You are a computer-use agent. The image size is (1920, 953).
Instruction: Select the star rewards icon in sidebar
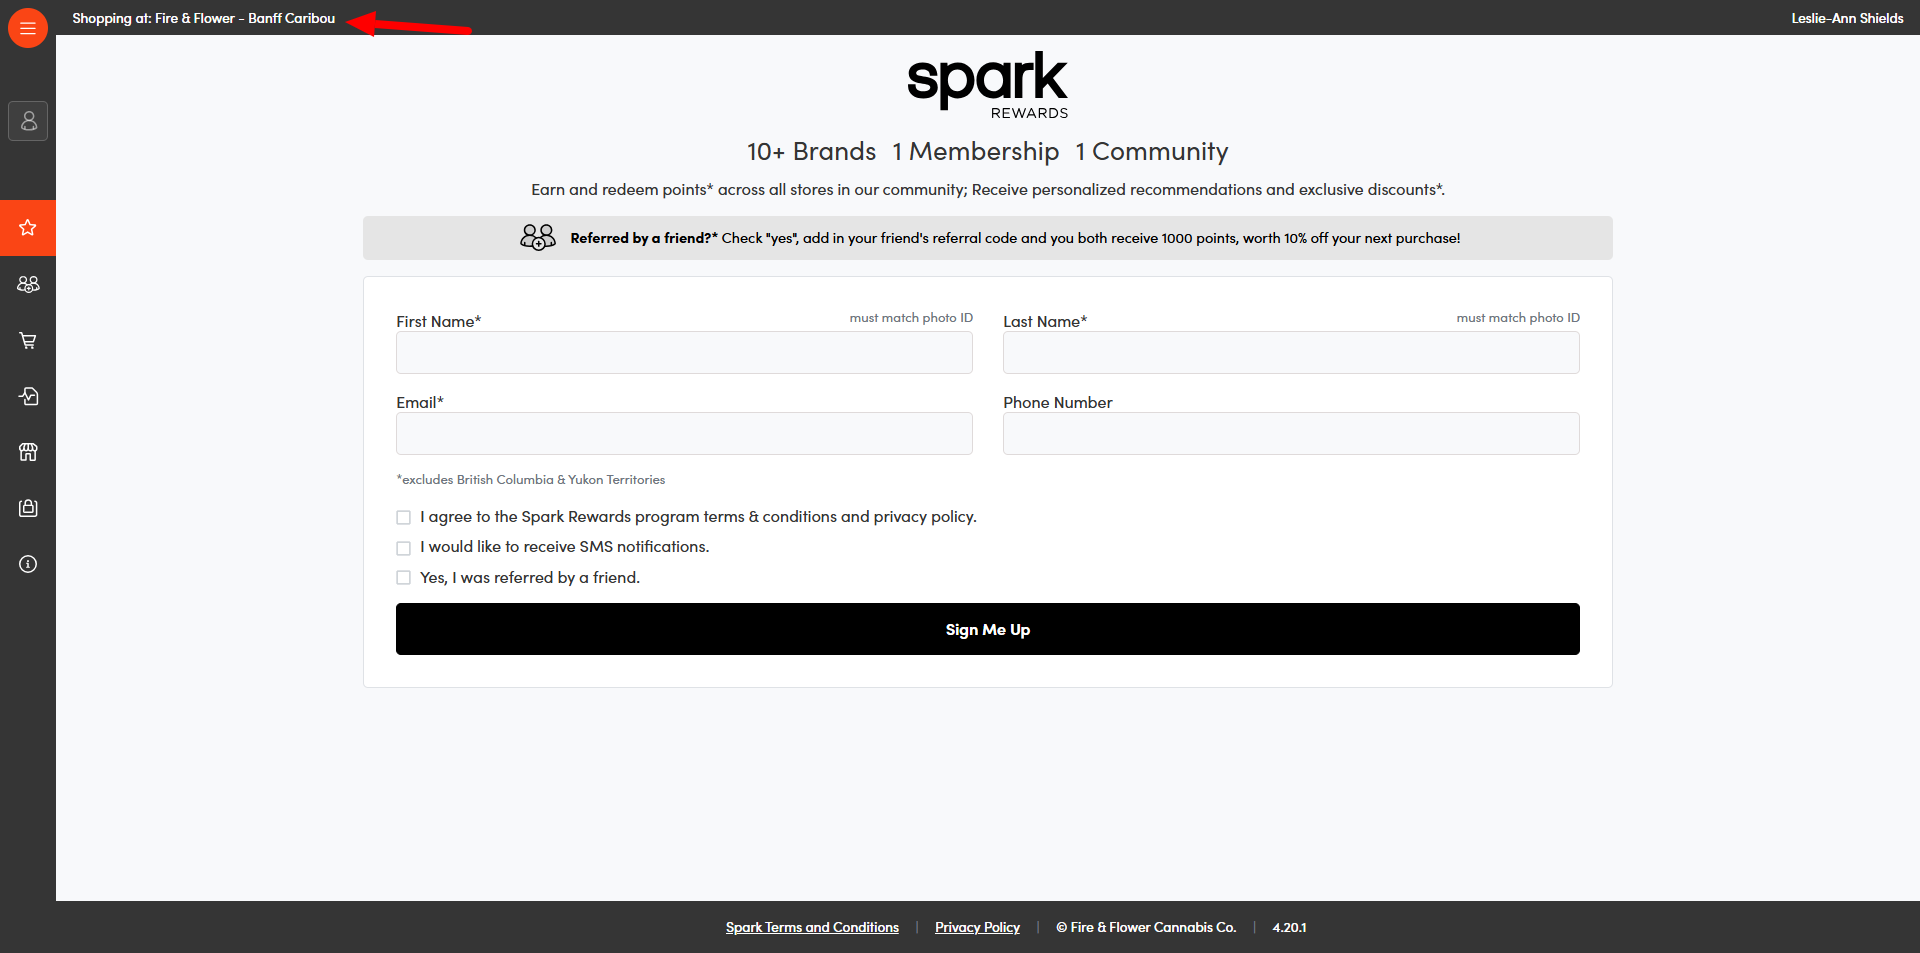point(28,228)
